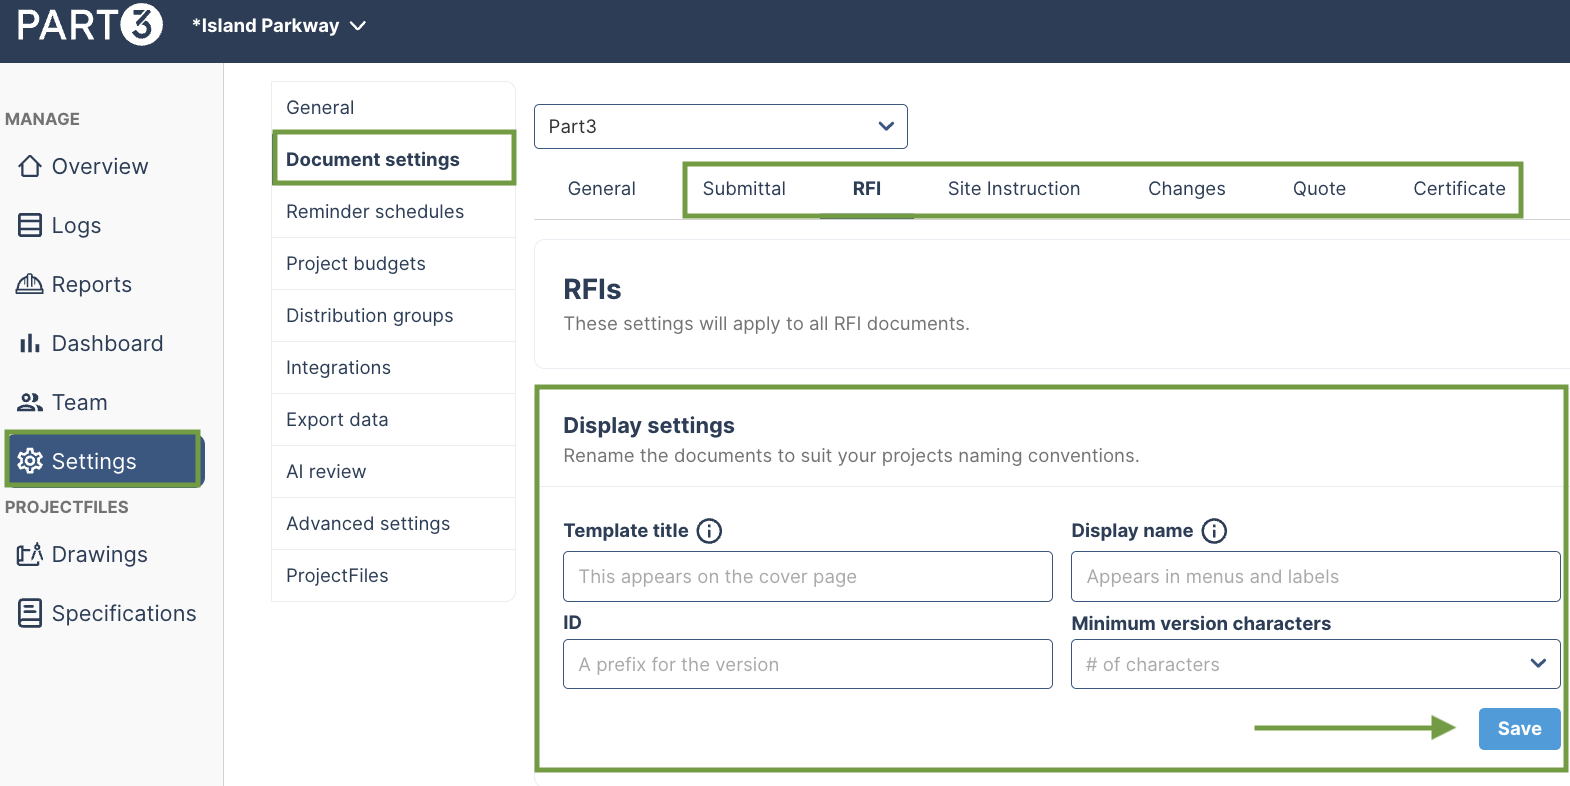Open Reminder schedules settings
The width and height of the screenshot is (1570, 786).
click(393, 212)
